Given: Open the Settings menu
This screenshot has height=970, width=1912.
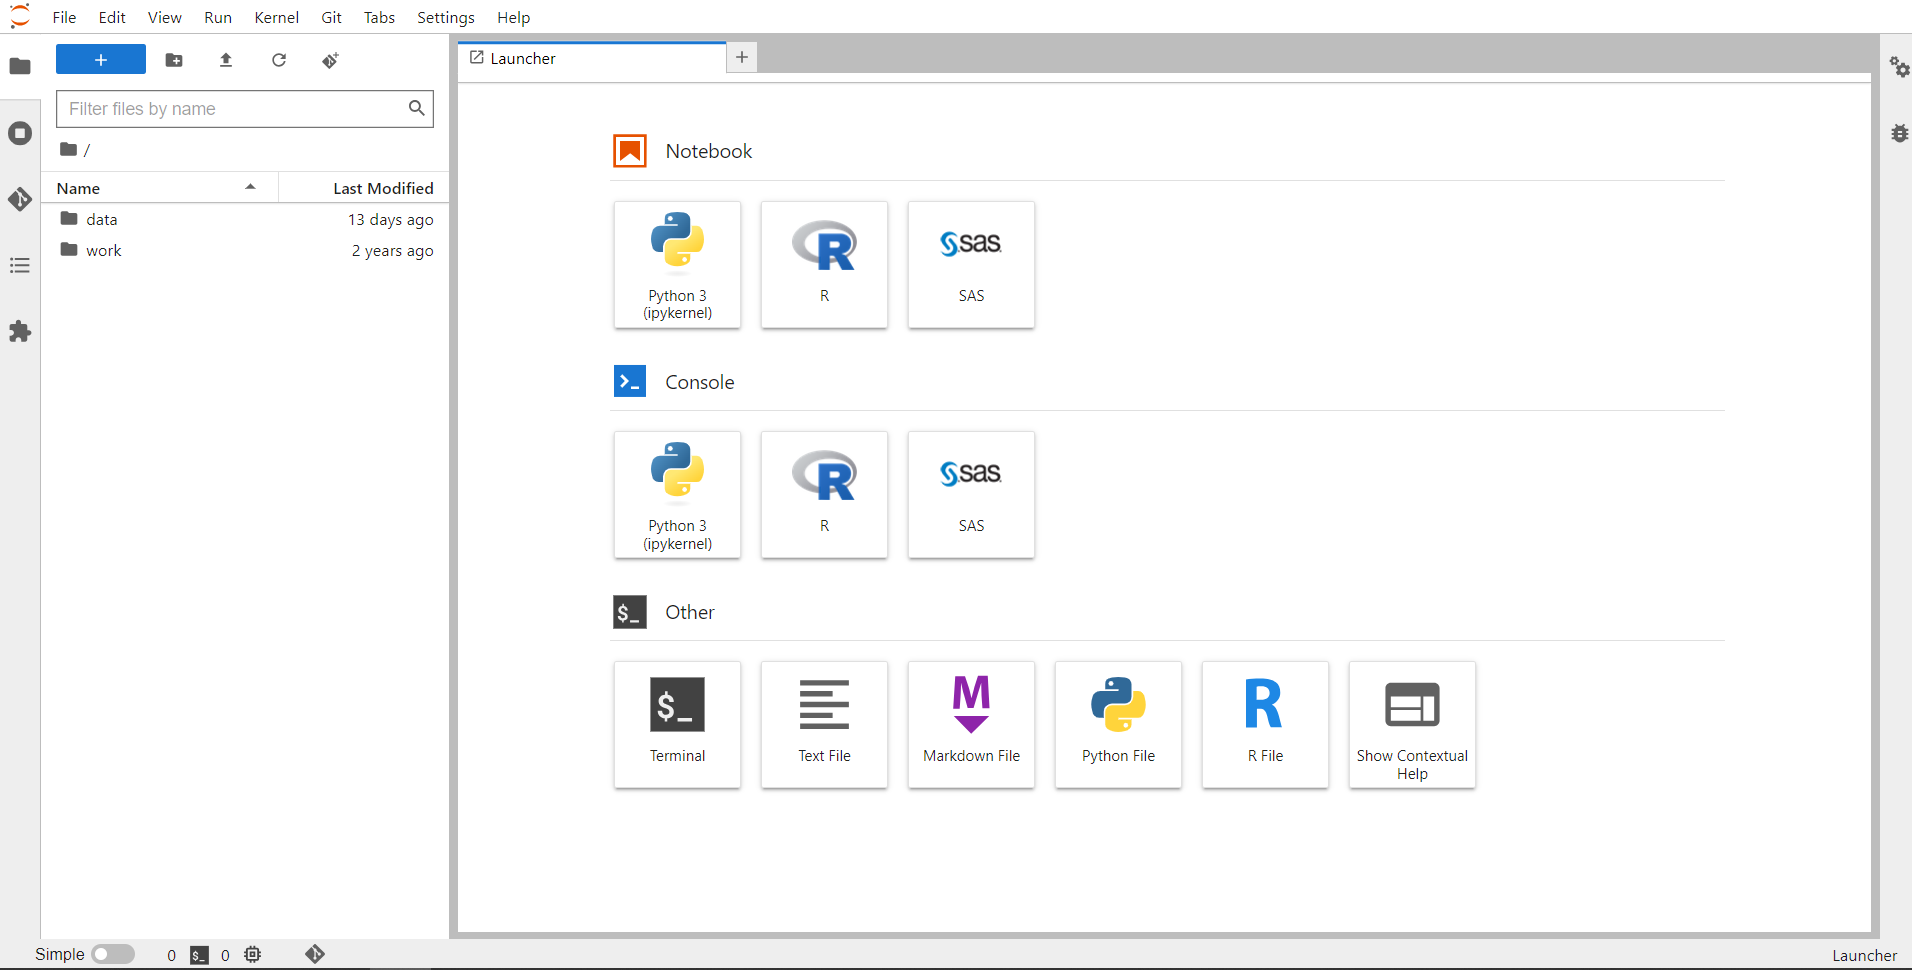Looking at the screenshot, I should 446,17.
